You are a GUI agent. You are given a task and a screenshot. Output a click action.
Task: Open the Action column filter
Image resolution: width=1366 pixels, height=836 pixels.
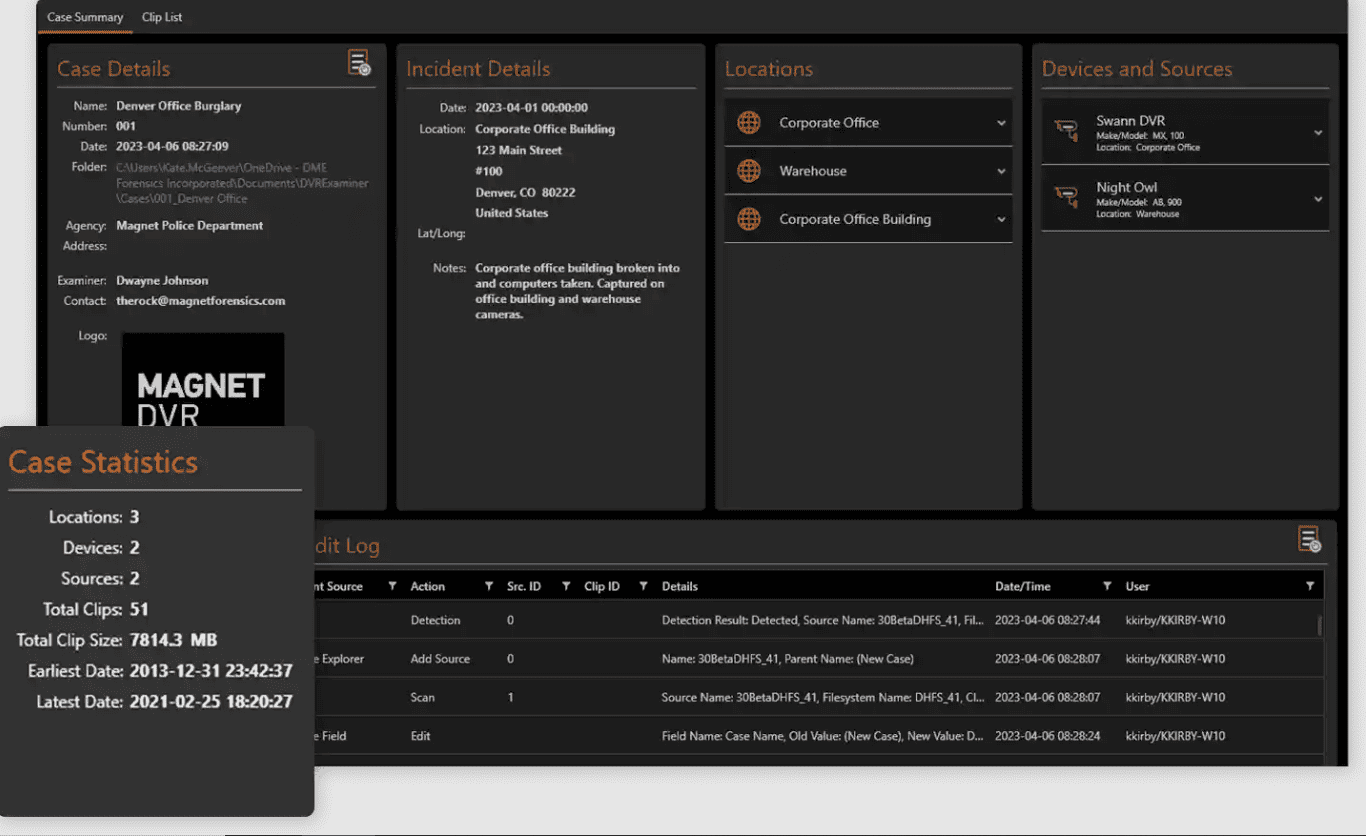489,586
